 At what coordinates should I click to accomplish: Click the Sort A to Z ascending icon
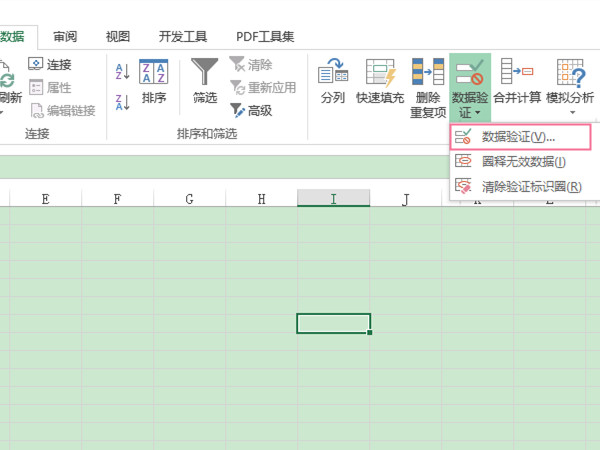click(x=123, y=72)
